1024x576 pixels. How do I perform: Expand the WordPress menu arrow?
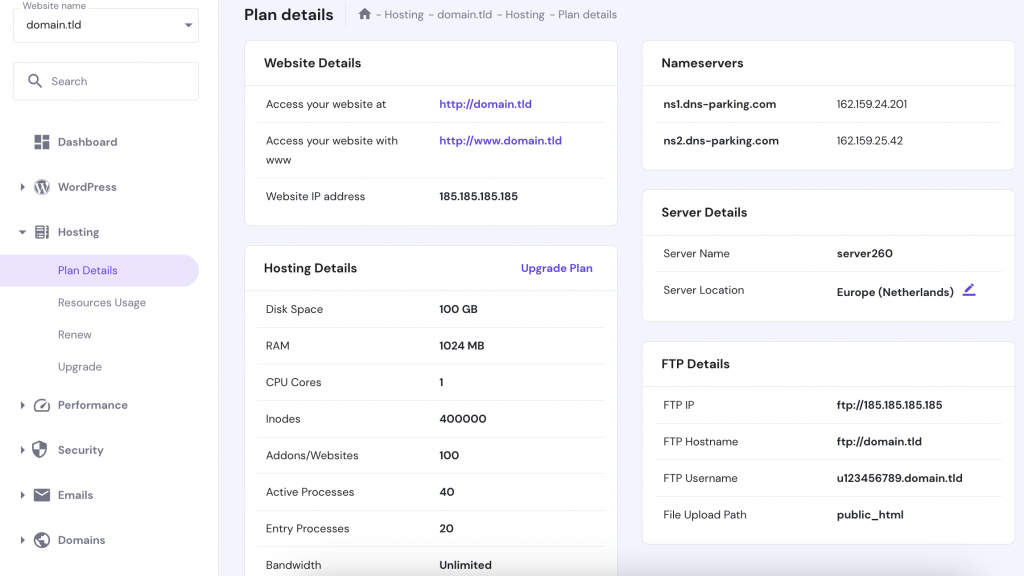pyautogui.click(x=22, y=187)
